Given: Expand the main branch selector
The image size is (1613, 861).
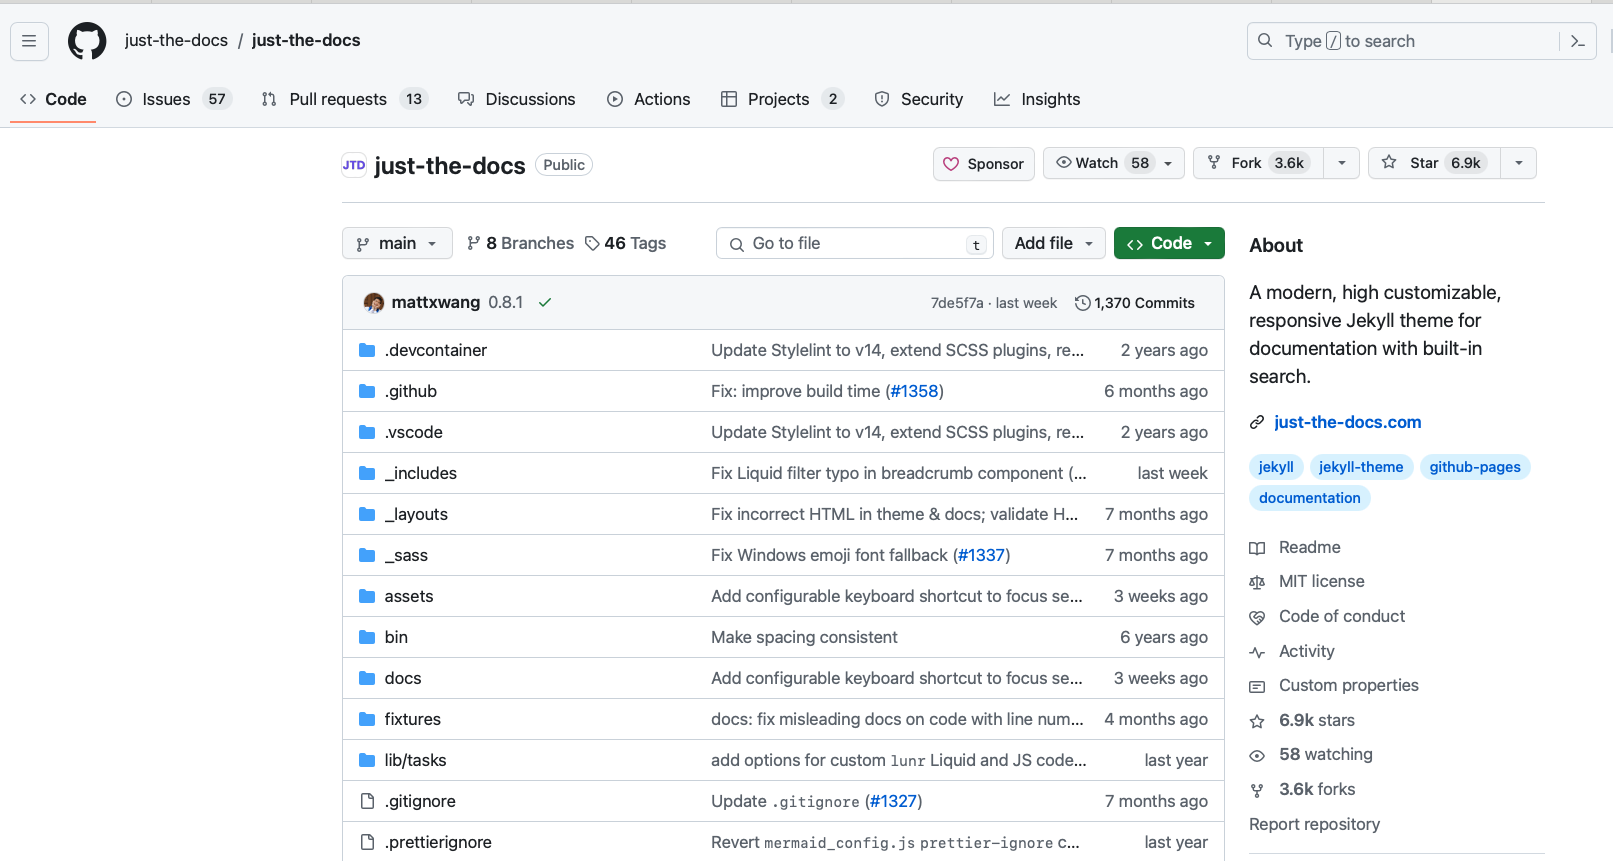Looking at the screenshot, I should tap(397, 243).
